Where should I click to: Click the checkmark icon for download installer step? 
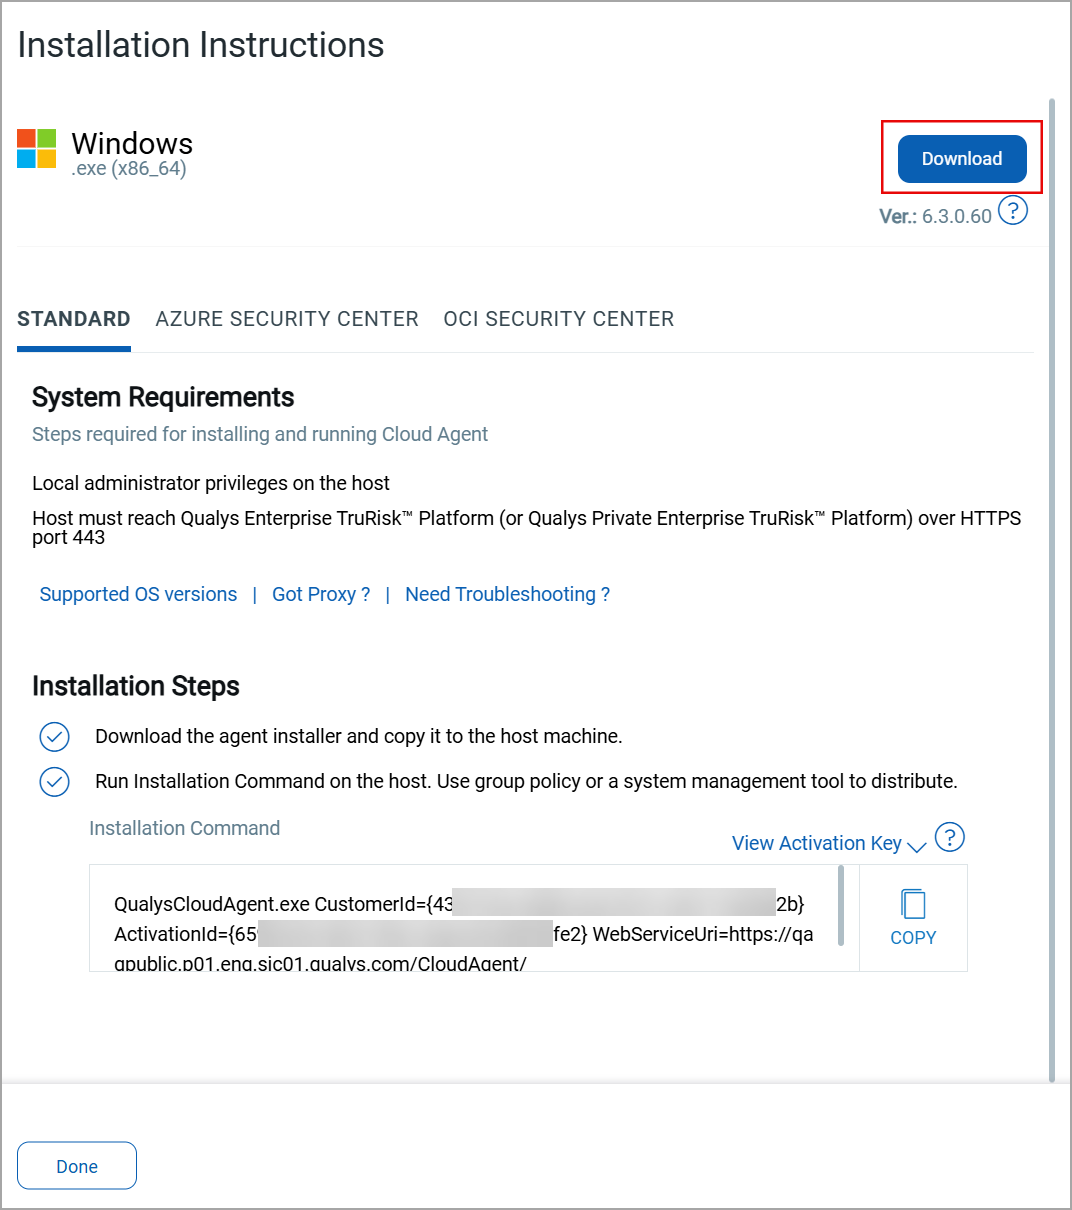click(x=54, y=737)
